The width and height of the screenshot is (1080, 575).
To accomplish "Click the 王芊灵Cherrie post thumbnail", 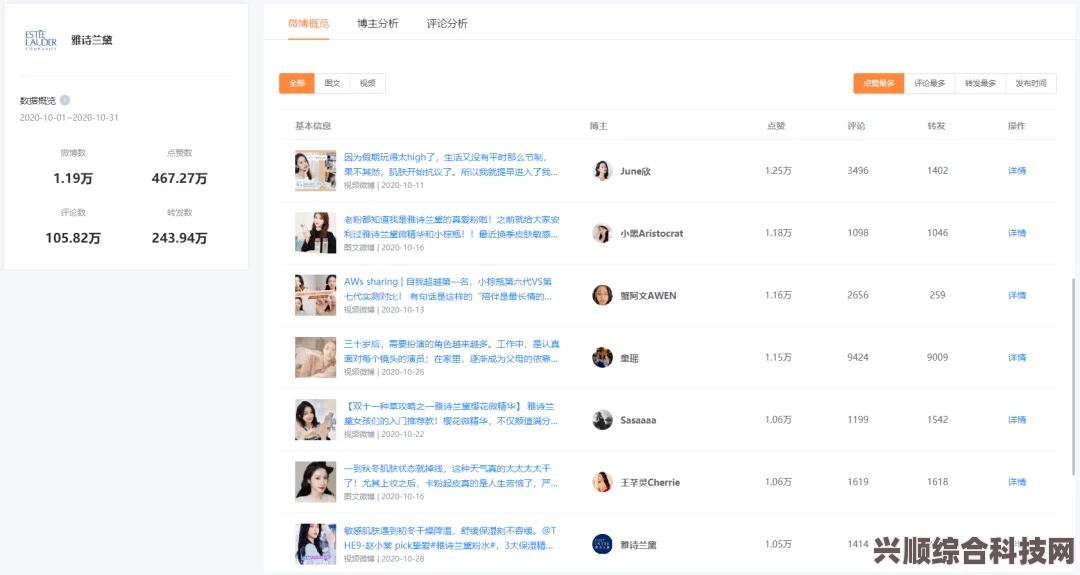I will click(x=315, y=482).
